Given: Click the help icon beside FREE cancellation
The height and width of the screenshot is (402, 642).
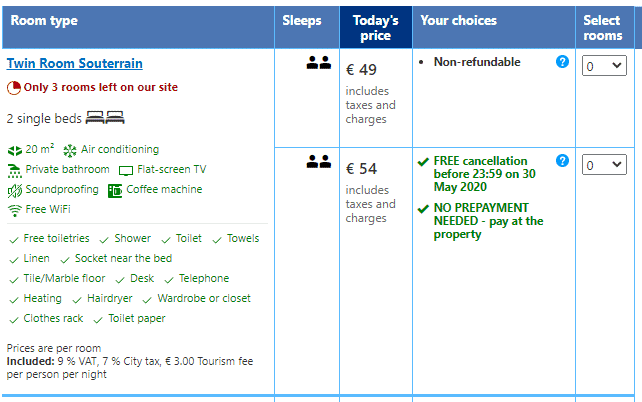Looking at the screenshot, I should tap(562, 161).
